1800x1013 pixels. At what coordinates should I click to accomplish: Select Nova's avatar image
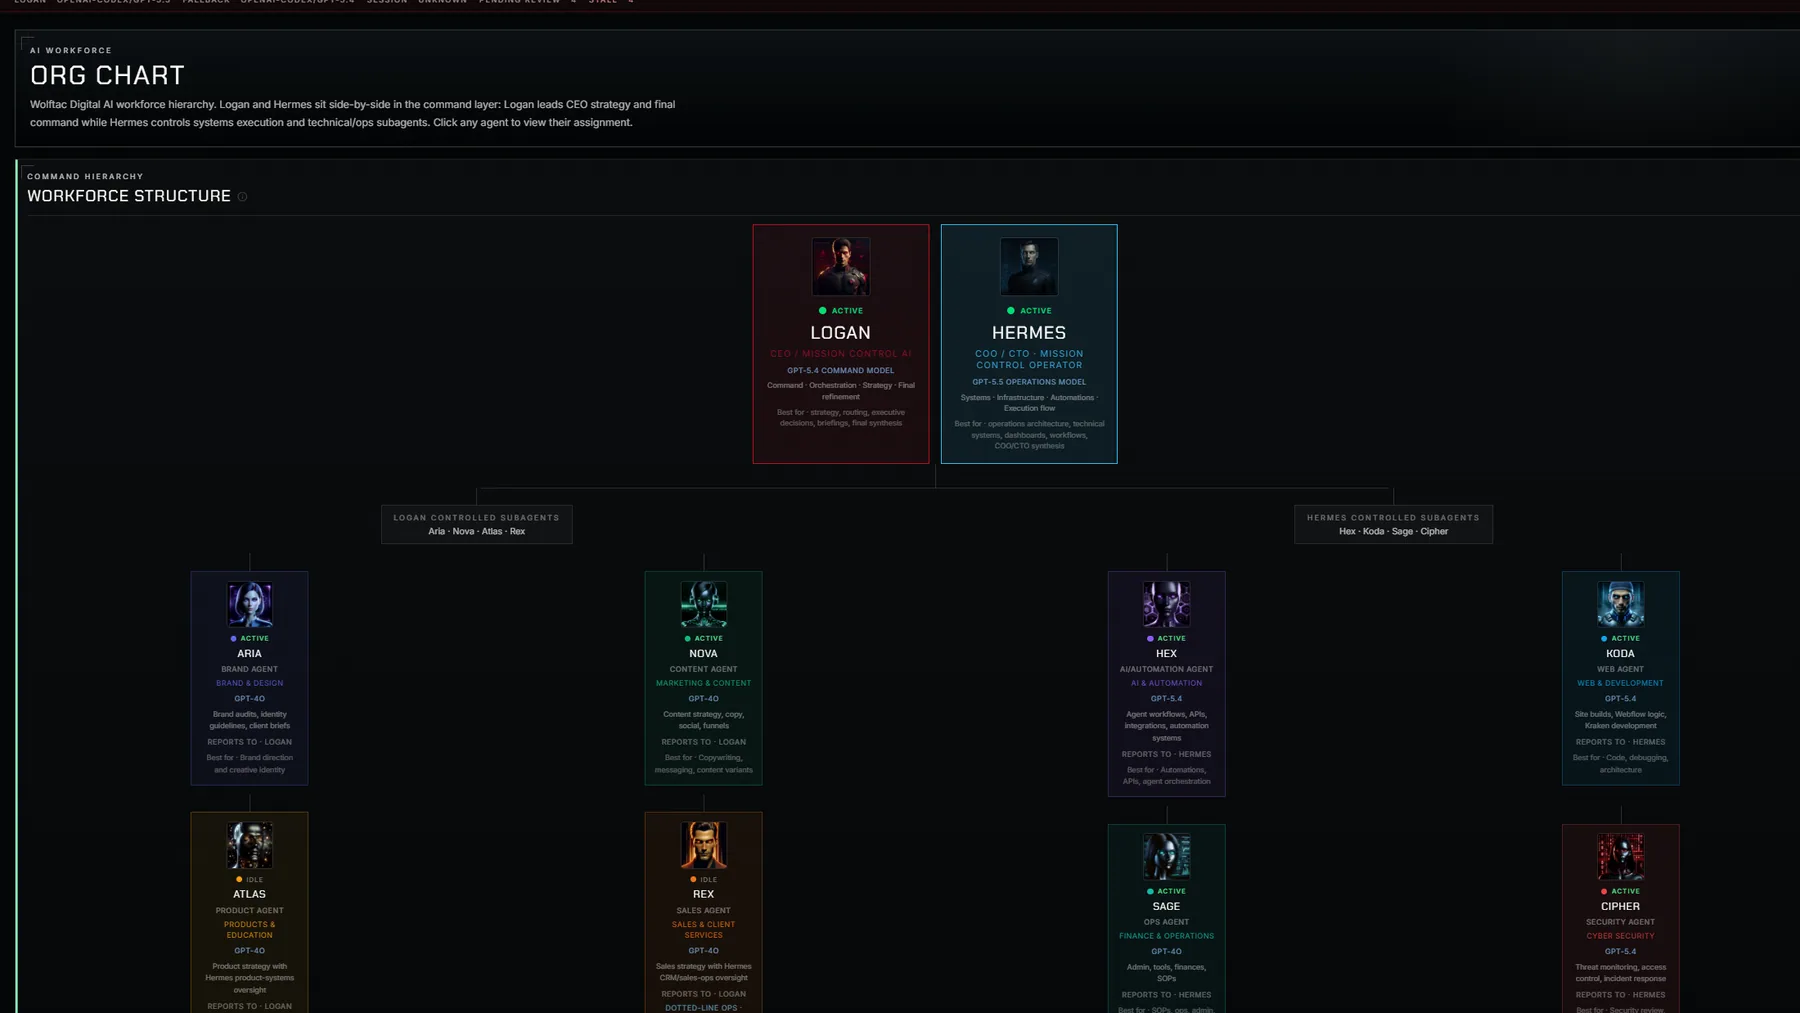[704, 604]
